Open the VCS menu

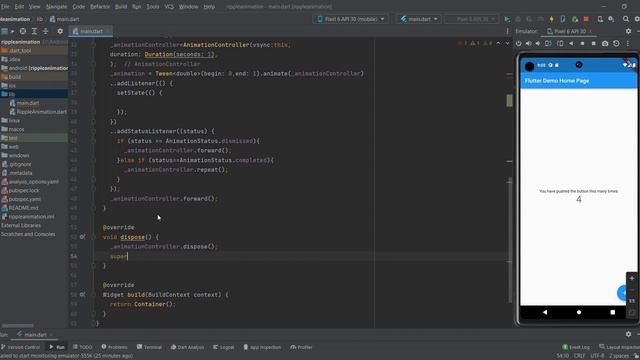pos(169,7)
